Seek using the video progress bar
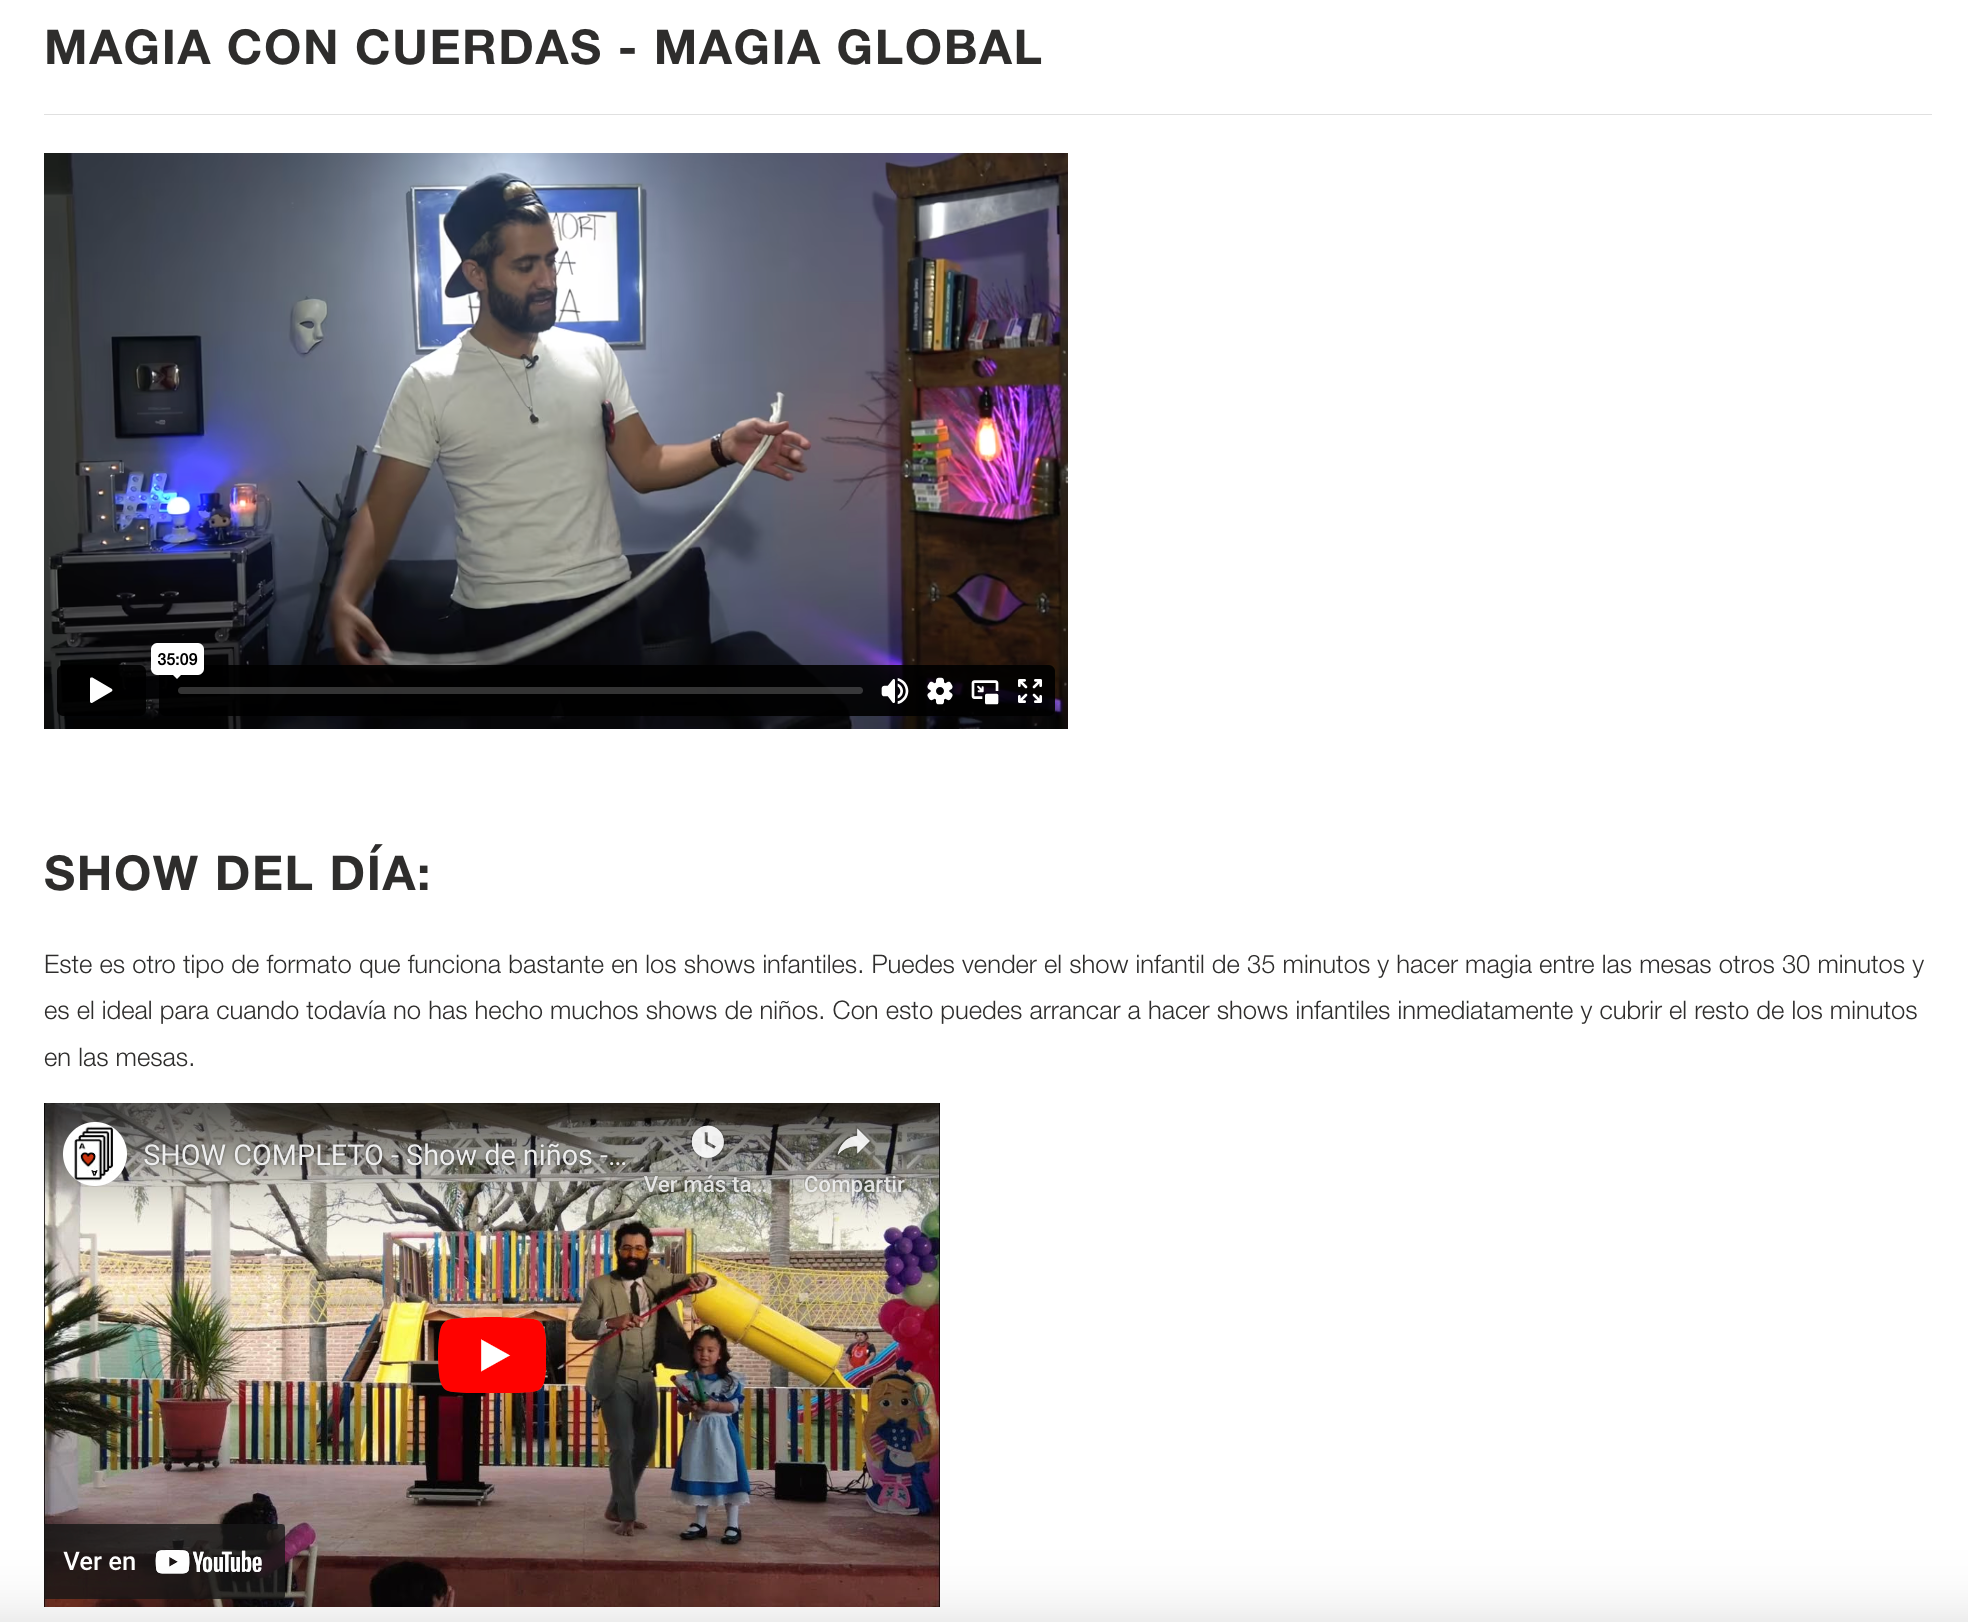Image resolution: width=1968 pixels, height=1622 pixels. (520, 689)
